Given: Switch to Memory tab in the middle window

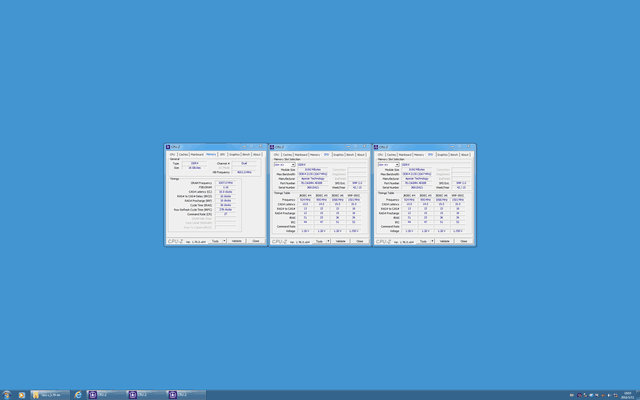Looking at the screenshot, I should (x=315, y=155).
